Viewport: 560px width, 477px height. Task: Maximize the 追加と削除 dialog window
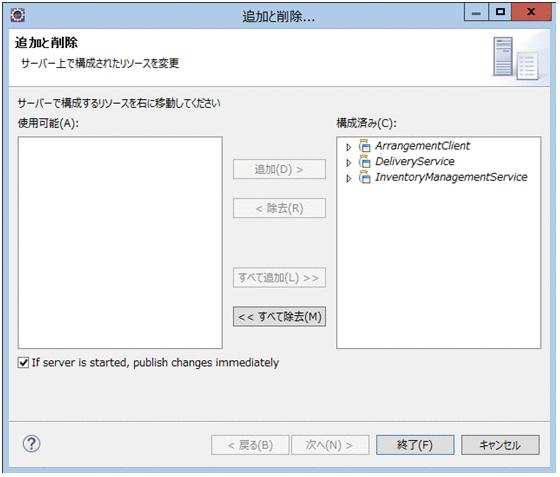(x=500, y=12)
